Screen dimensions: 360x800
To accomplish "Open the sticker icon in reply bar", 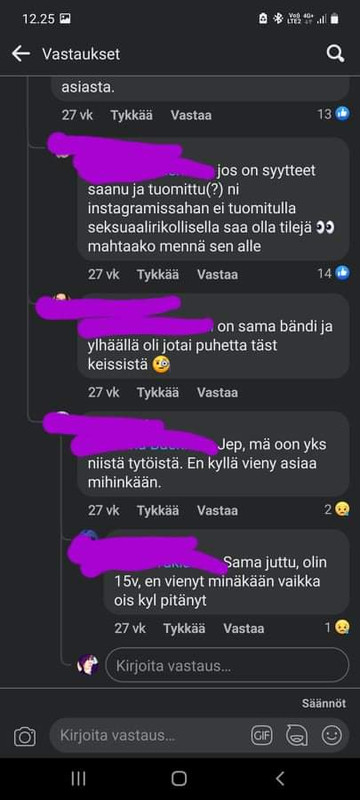I will (x=297, y=736).
